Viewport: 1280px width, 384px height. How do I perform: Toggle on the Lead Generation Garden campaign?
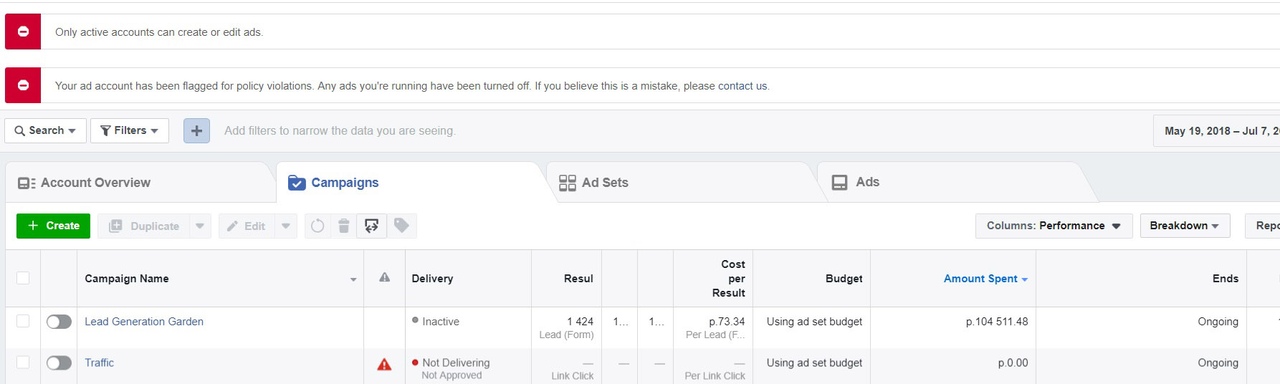coord(59,322)
